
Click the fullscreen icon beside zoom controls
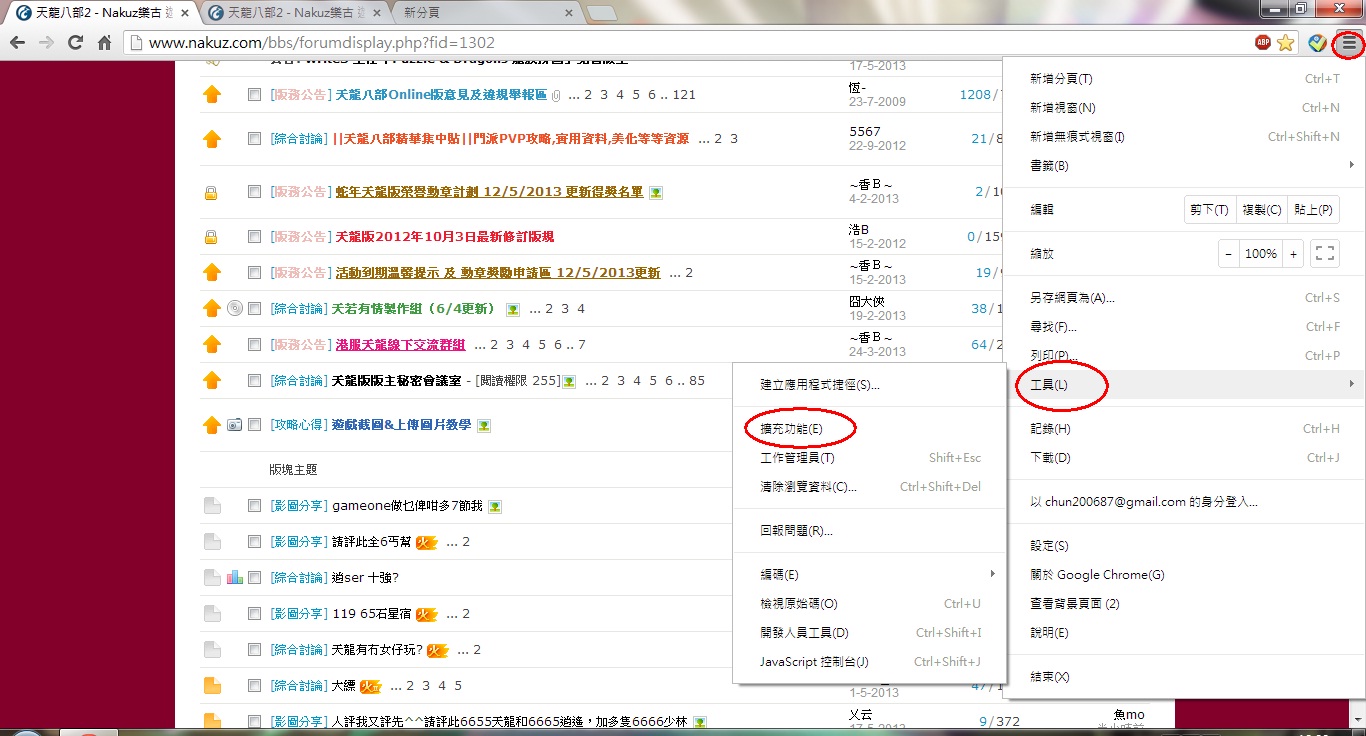point(1325,254)
